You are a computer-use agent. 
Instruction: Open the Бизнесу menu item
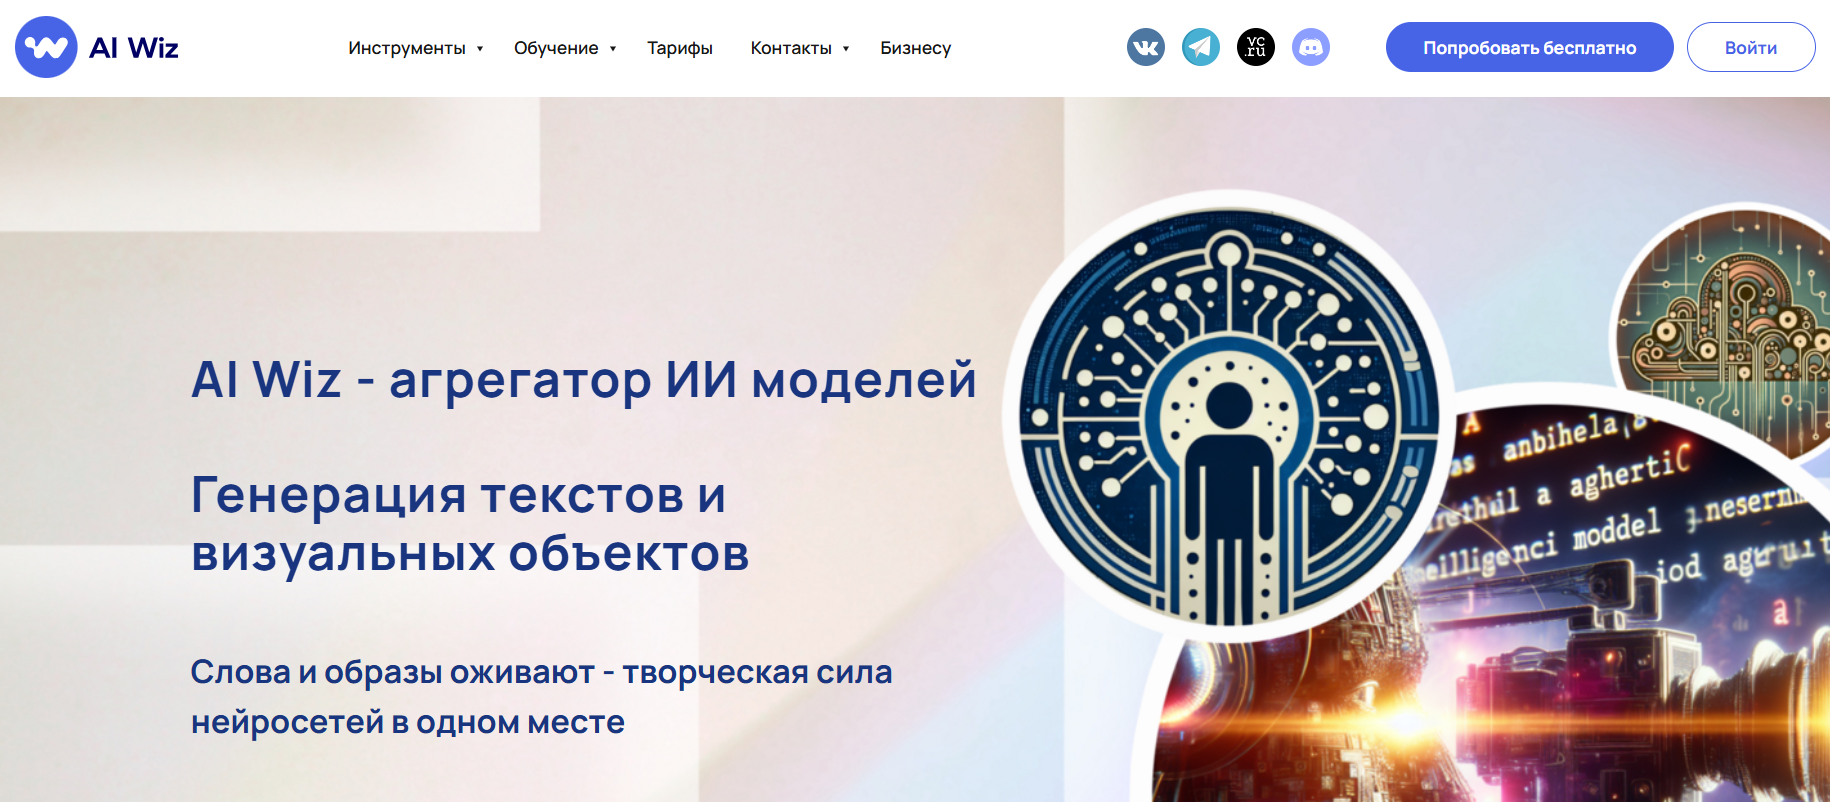tap(916, 48)
